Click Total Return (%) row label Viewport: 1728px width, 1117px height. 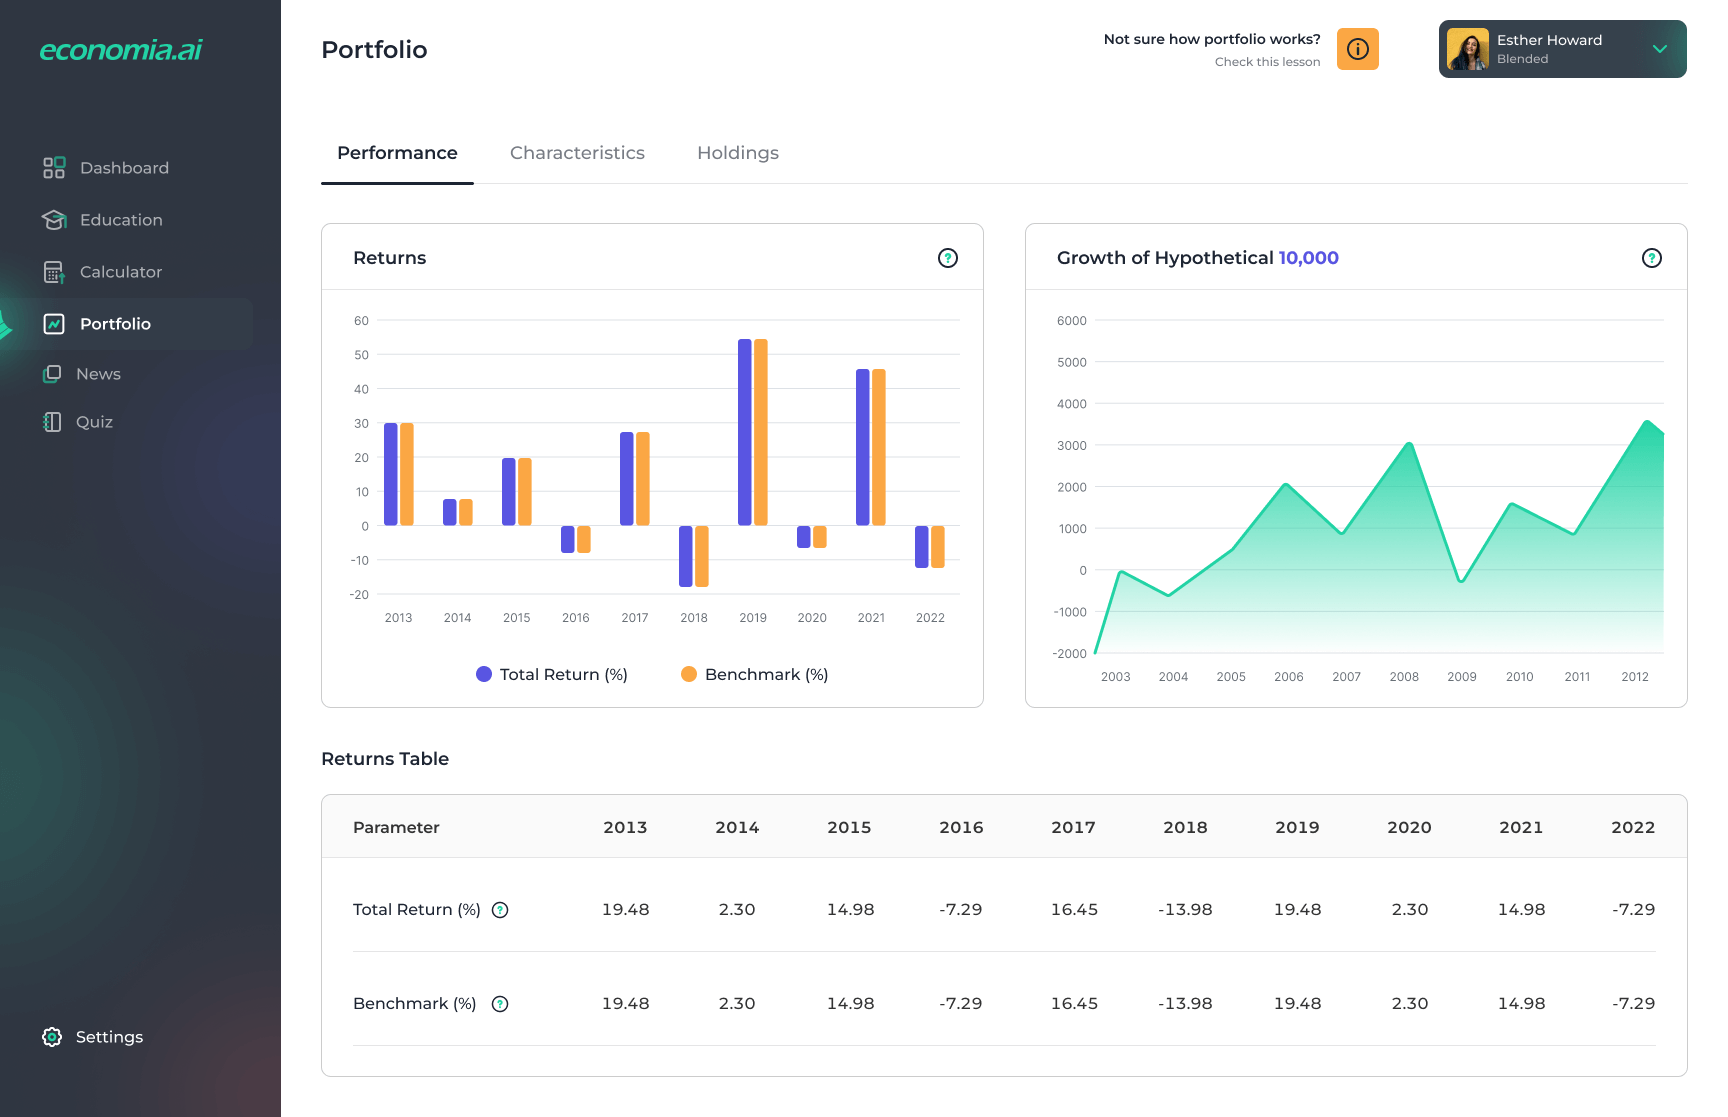tap(417, 910)
